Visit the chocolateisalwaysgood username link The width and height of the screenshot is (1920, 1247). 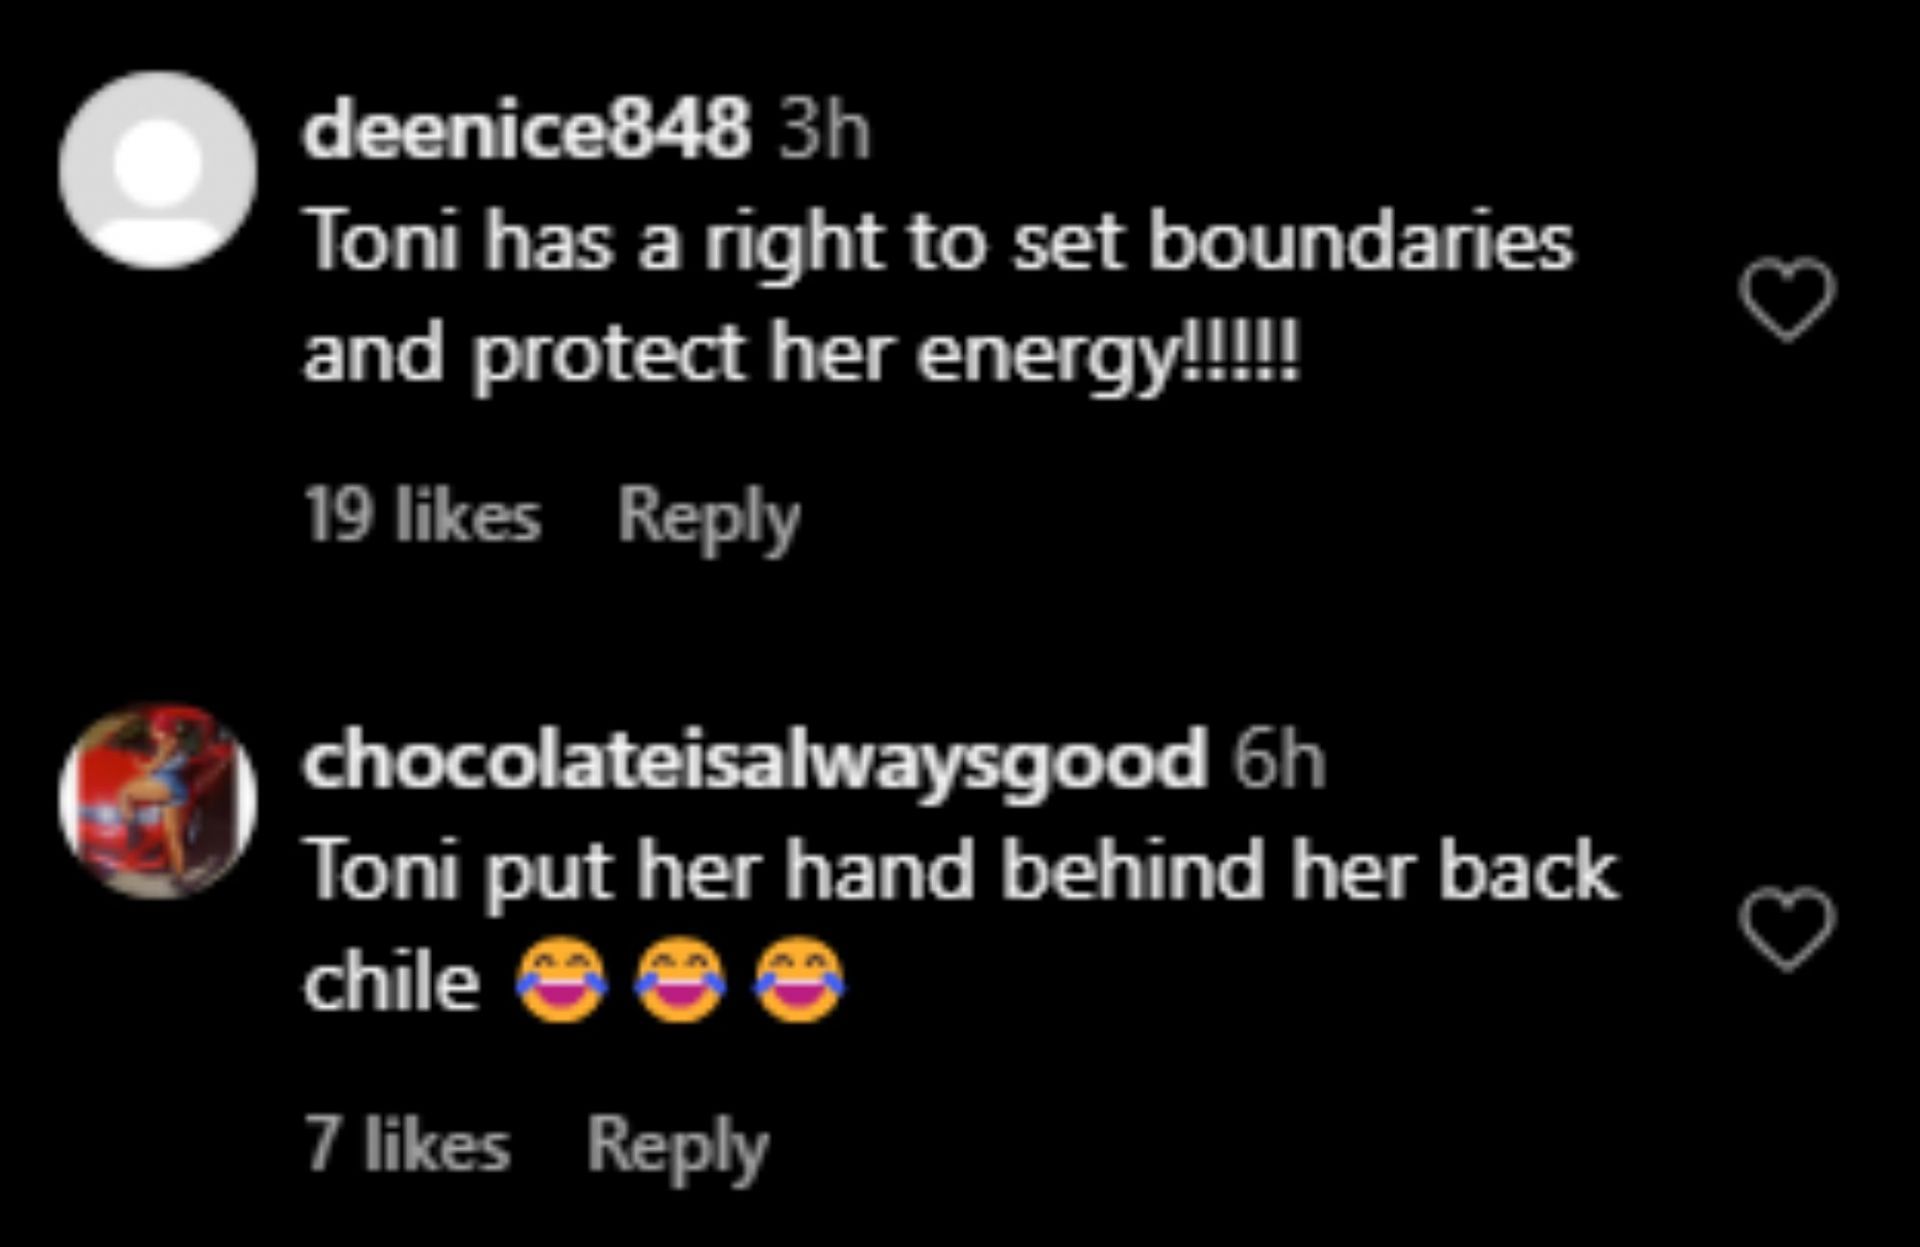pos(755,760)
